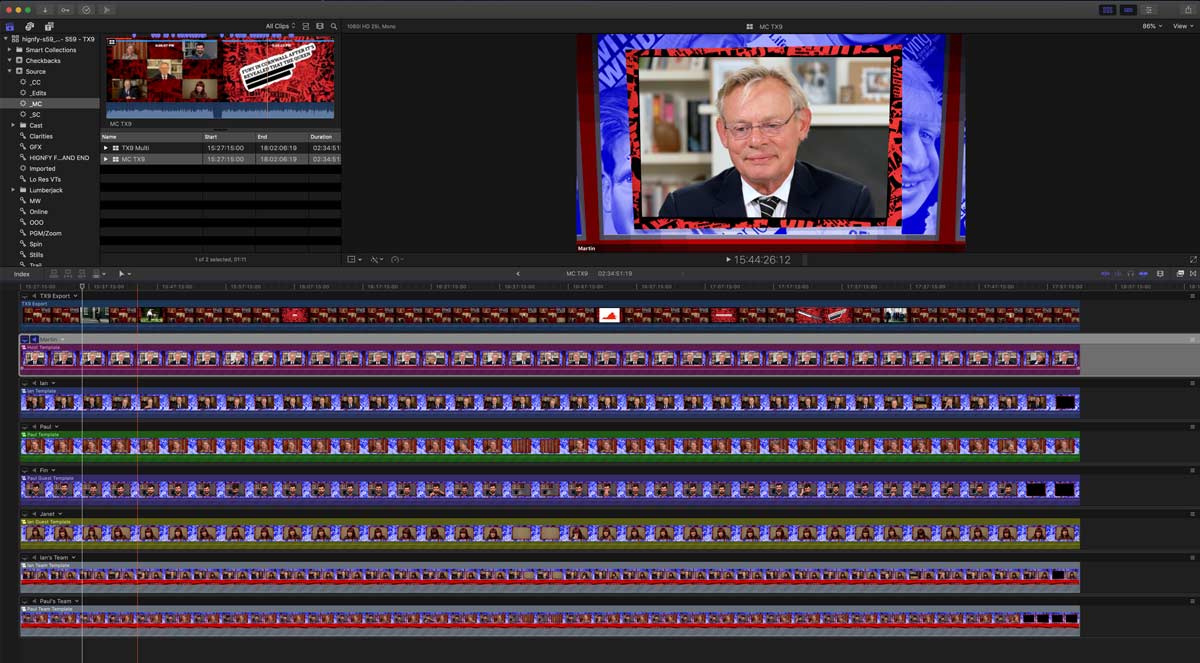Sort the browser by Duration column
1200x663 pixels.
(324, 136)
